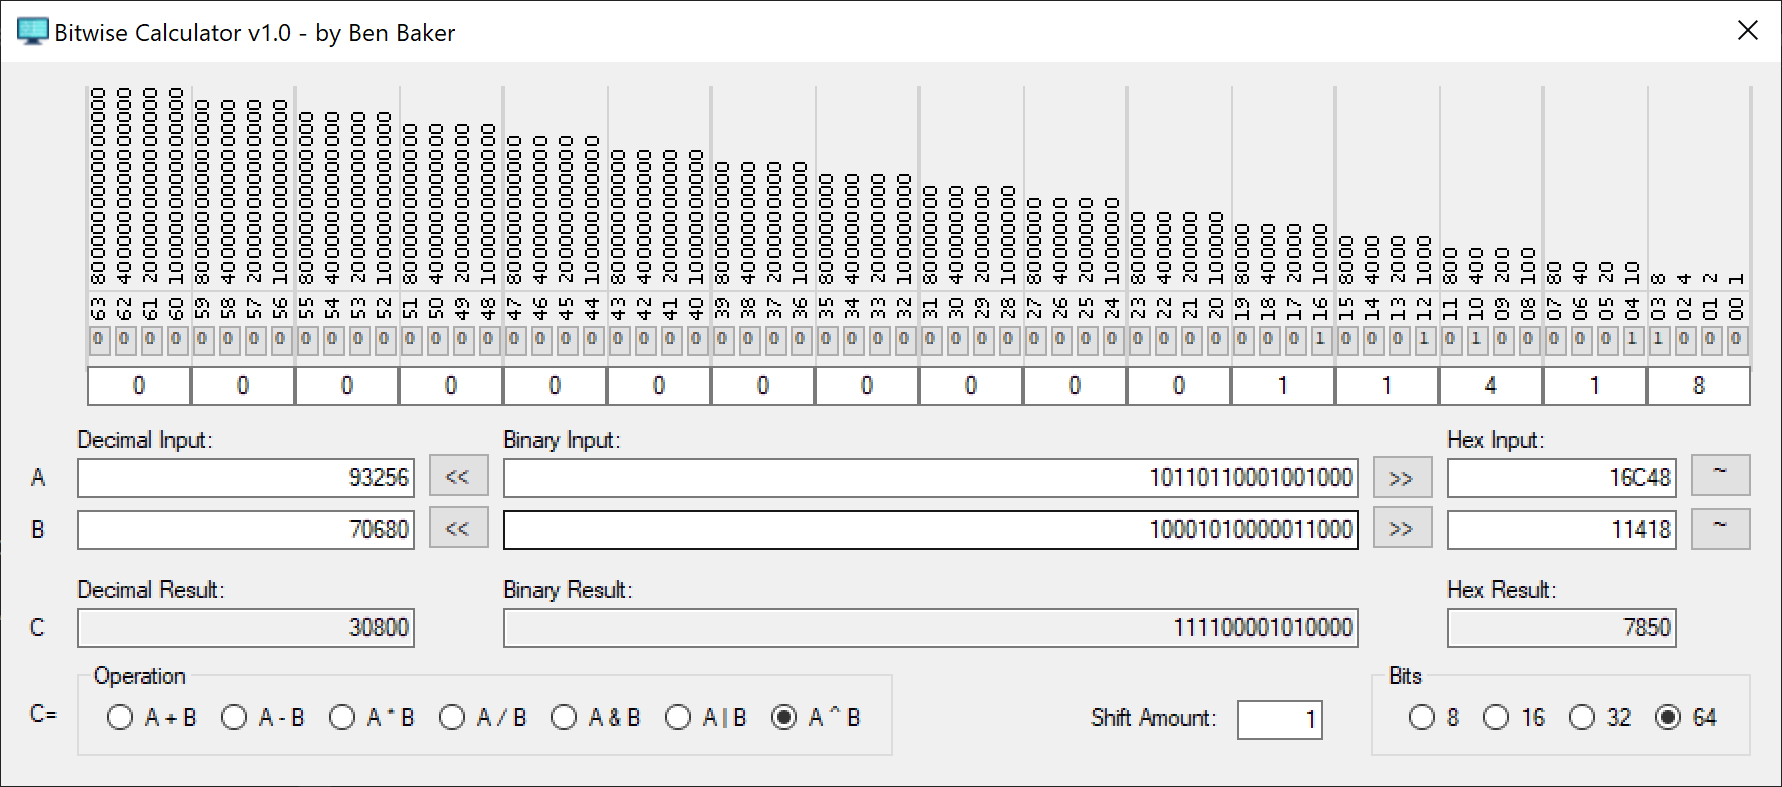Set bit width to 64
1782x787 pixels.
pos(1686,718)
